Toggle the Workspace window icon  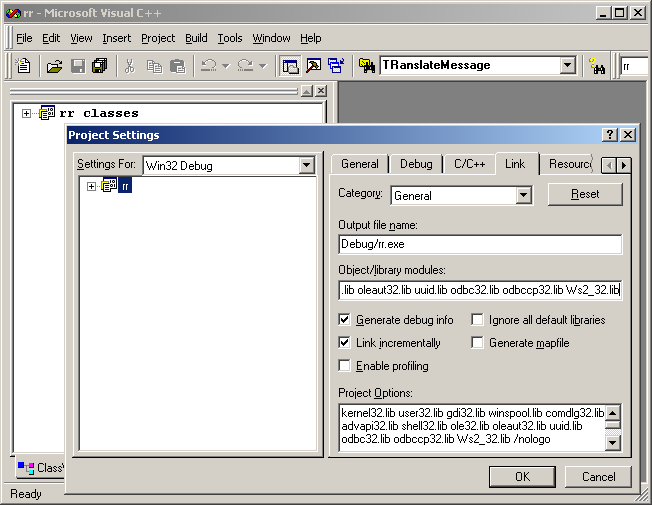(x=290, y=66)
